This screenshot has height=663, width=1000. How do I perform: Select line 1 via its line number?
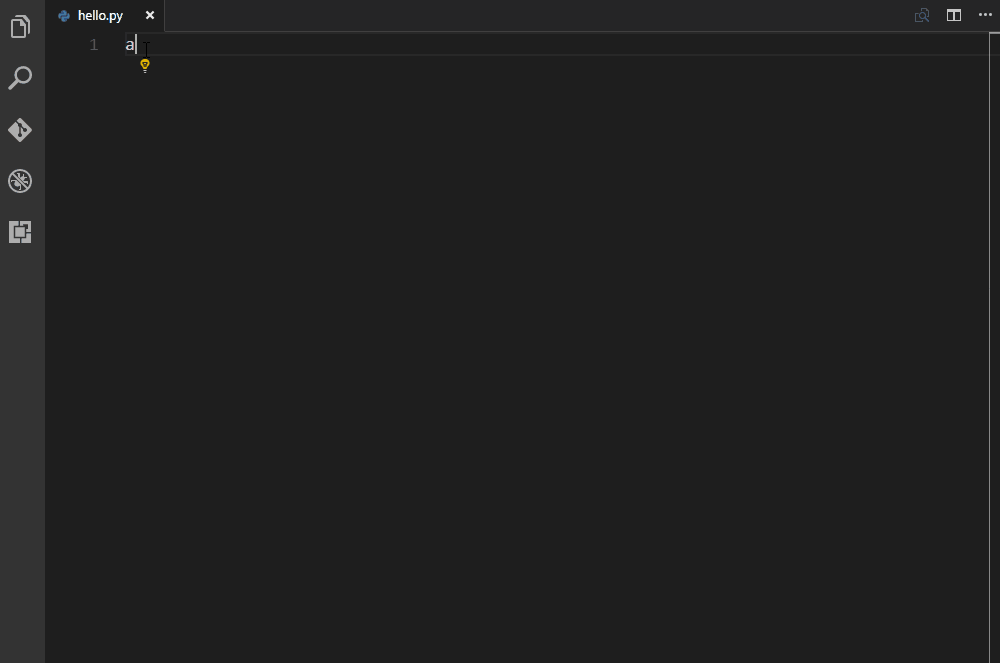pyautogui.click(x=94, y=45)
